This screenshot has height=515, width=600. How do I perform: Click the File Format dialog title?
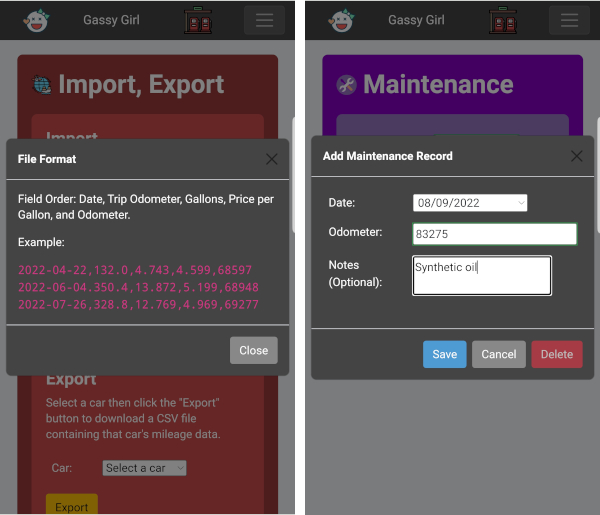coord(47,159)
